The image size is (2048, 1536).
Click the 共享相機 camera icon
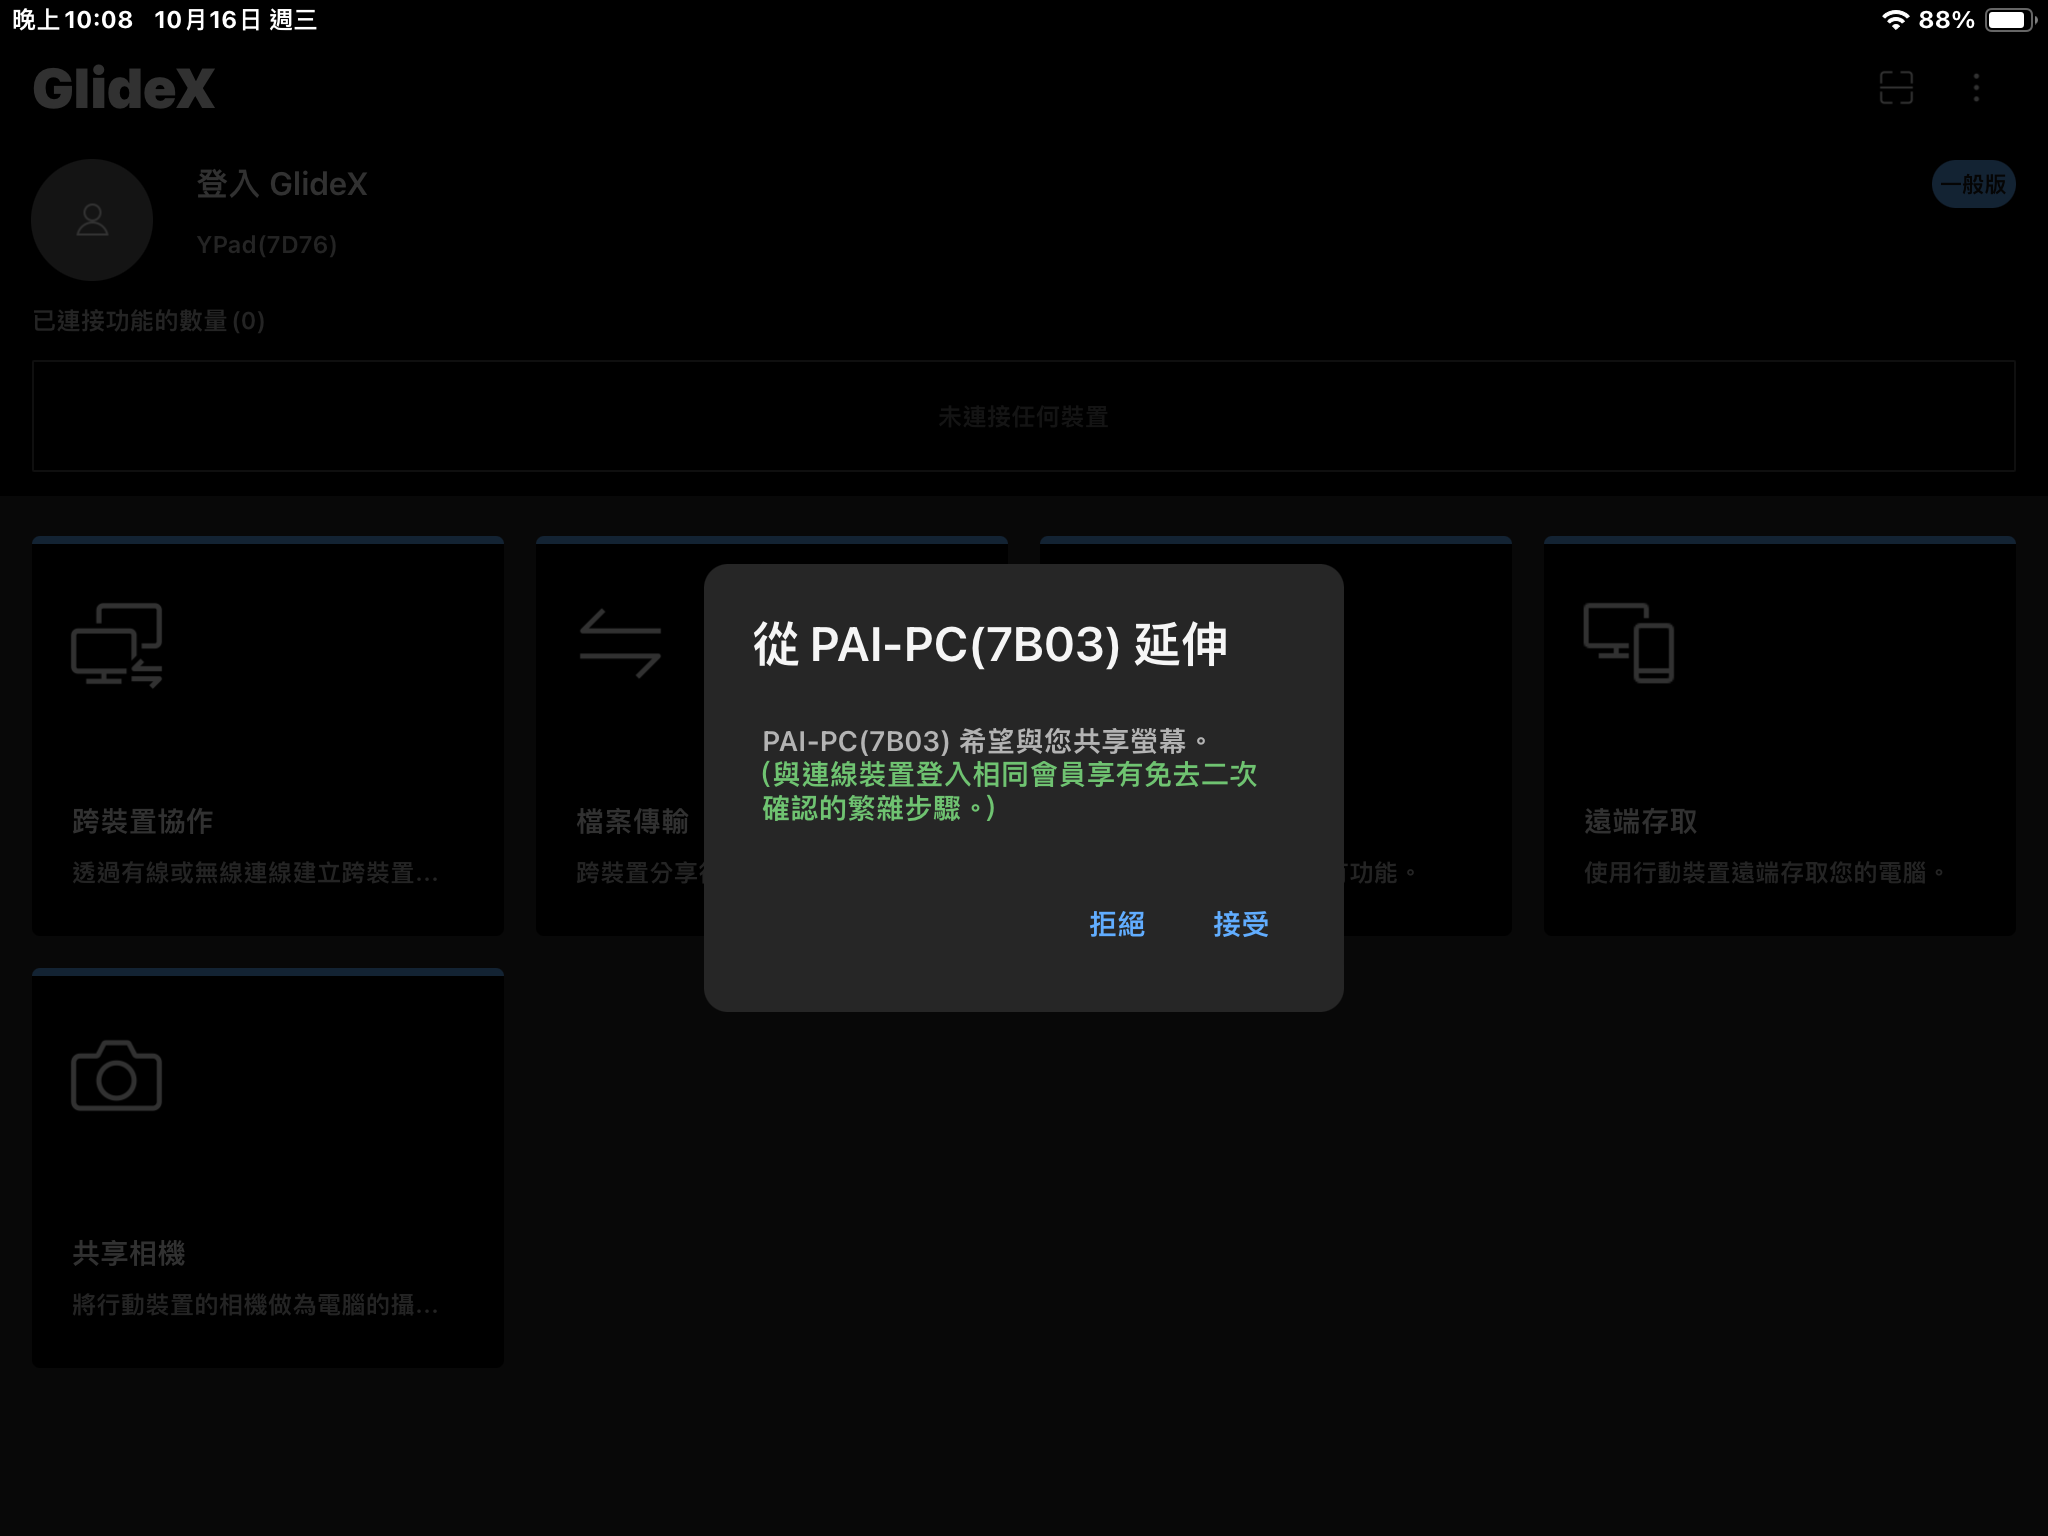[117, 1076]
